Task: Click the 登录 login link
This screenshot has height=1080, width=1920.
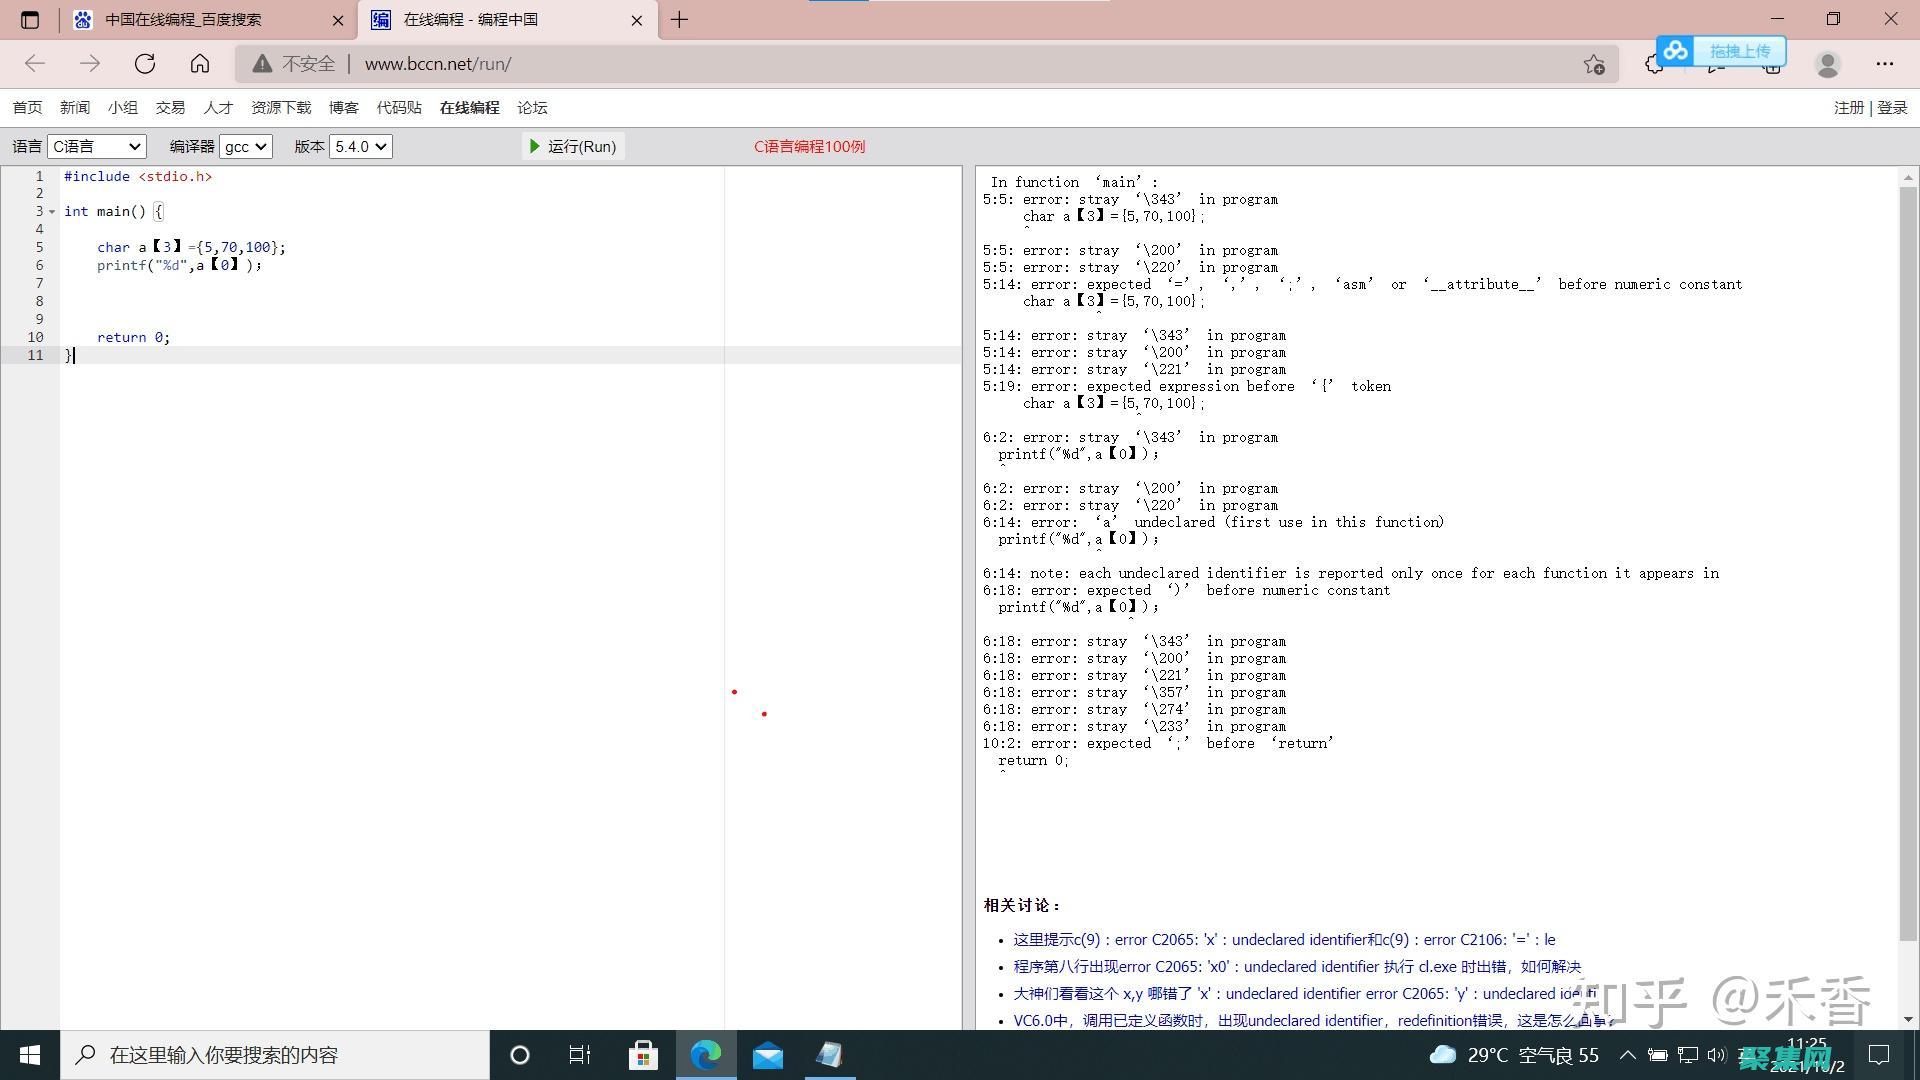Action: 1891,108
